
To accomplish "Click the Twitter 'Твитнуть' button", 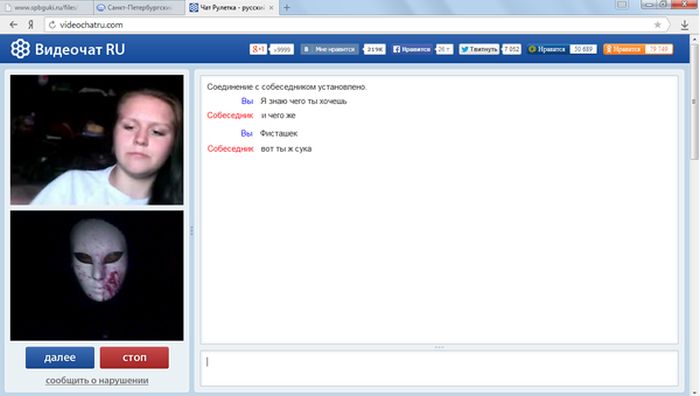I will 479,49.
